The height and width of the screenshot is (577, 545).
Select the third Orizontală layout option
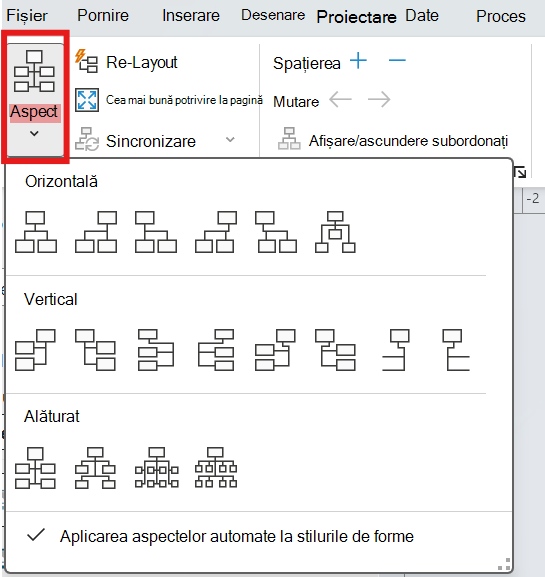click(x=156, y=232)
